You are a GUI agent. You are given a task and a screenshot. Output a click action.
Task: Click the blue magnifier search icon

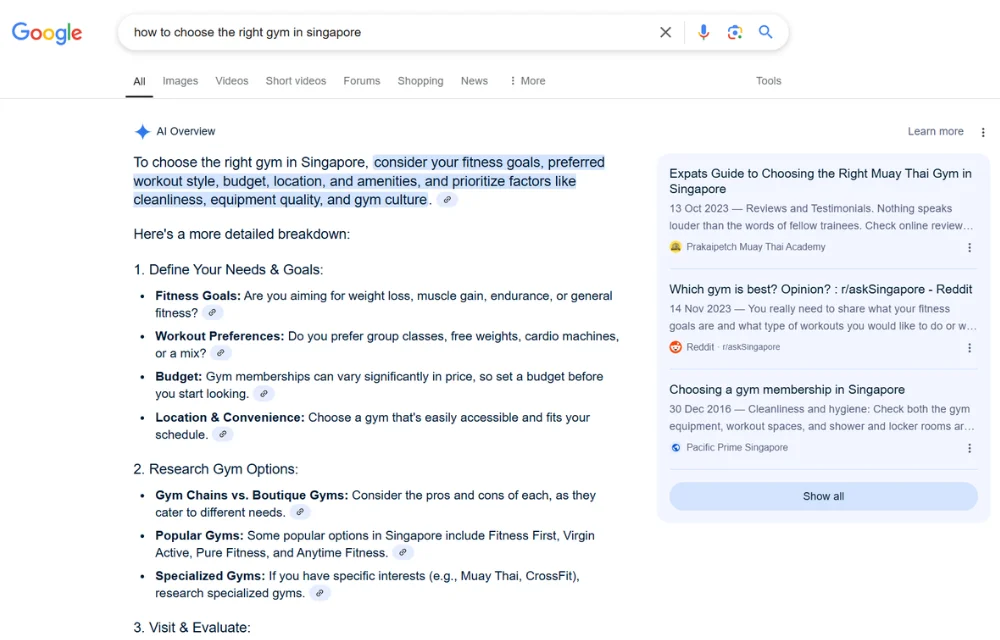pyautogui.click(x=766, y=32)
